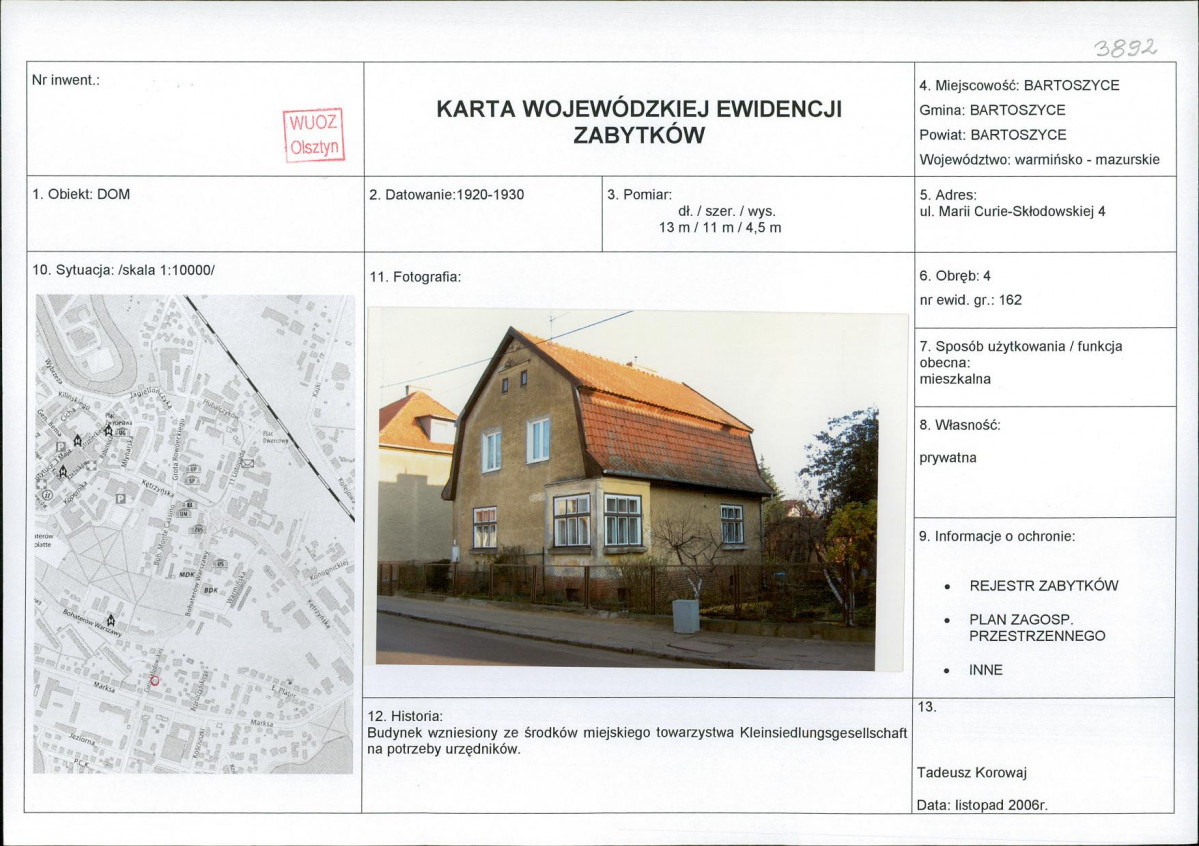Click the house photograph
This screenshot has height=846, width=1199.
coord(627,489)
